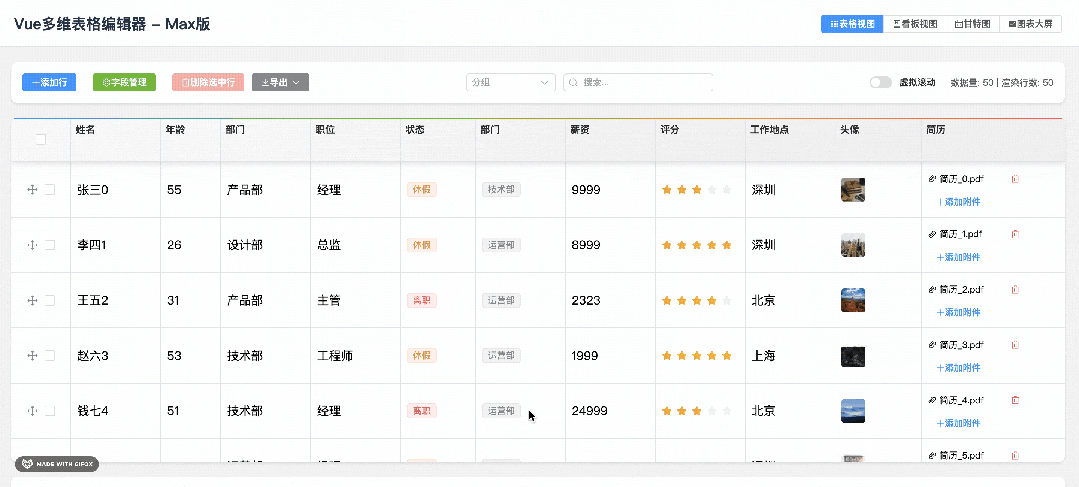Click the 添加行 button
The width and height of the screenshot is (1079, 487).
[49, 83]
